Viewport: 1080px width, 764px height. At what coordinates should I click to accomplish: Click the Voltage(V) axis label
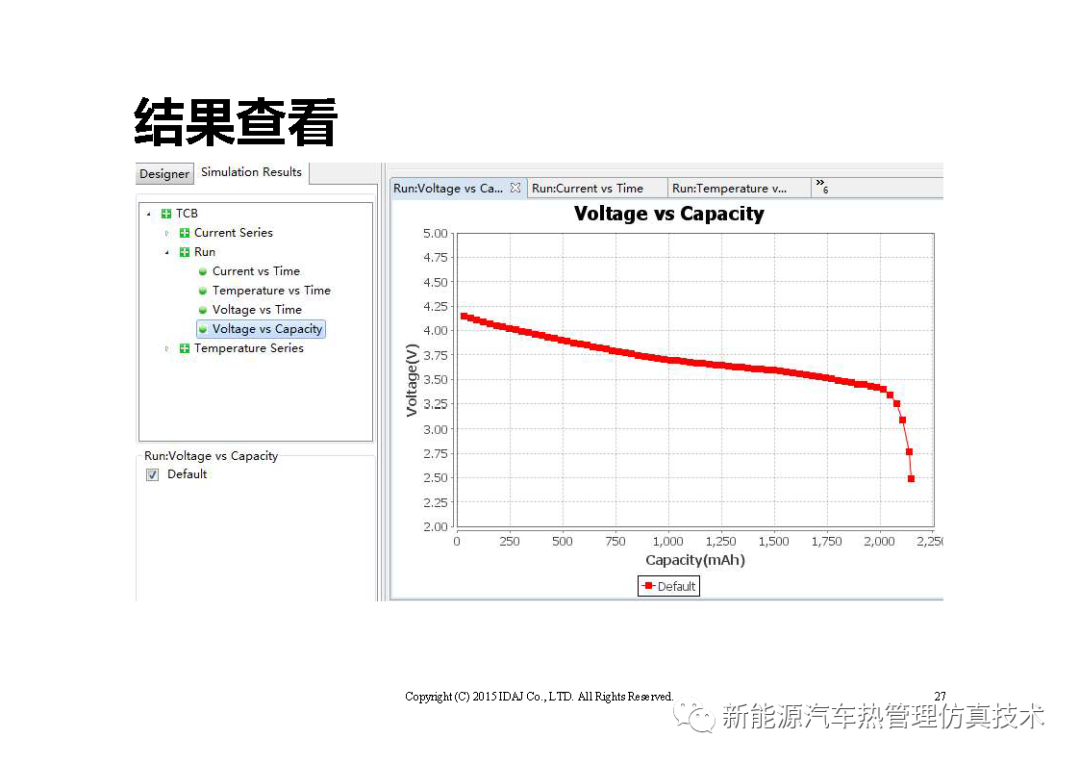point(412,380)
